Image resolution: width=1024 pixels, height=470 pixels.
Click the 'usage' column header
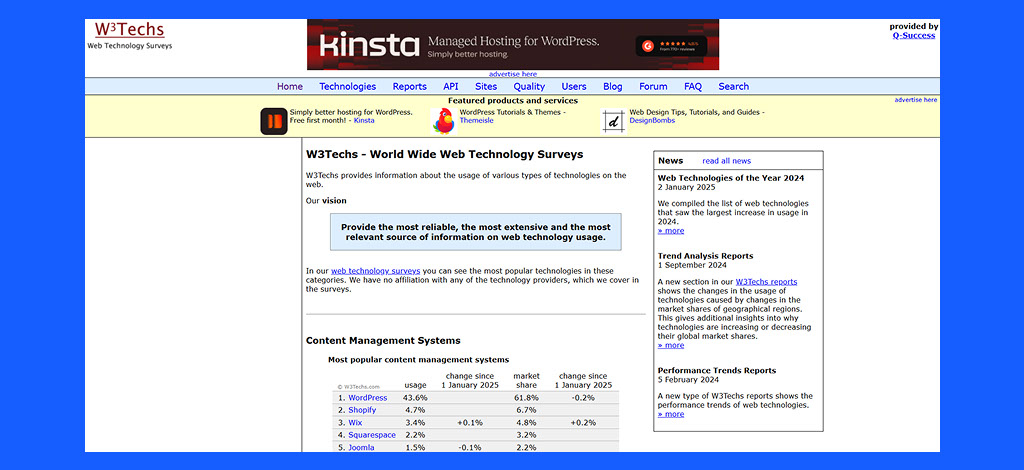click(x=415, y=385)
